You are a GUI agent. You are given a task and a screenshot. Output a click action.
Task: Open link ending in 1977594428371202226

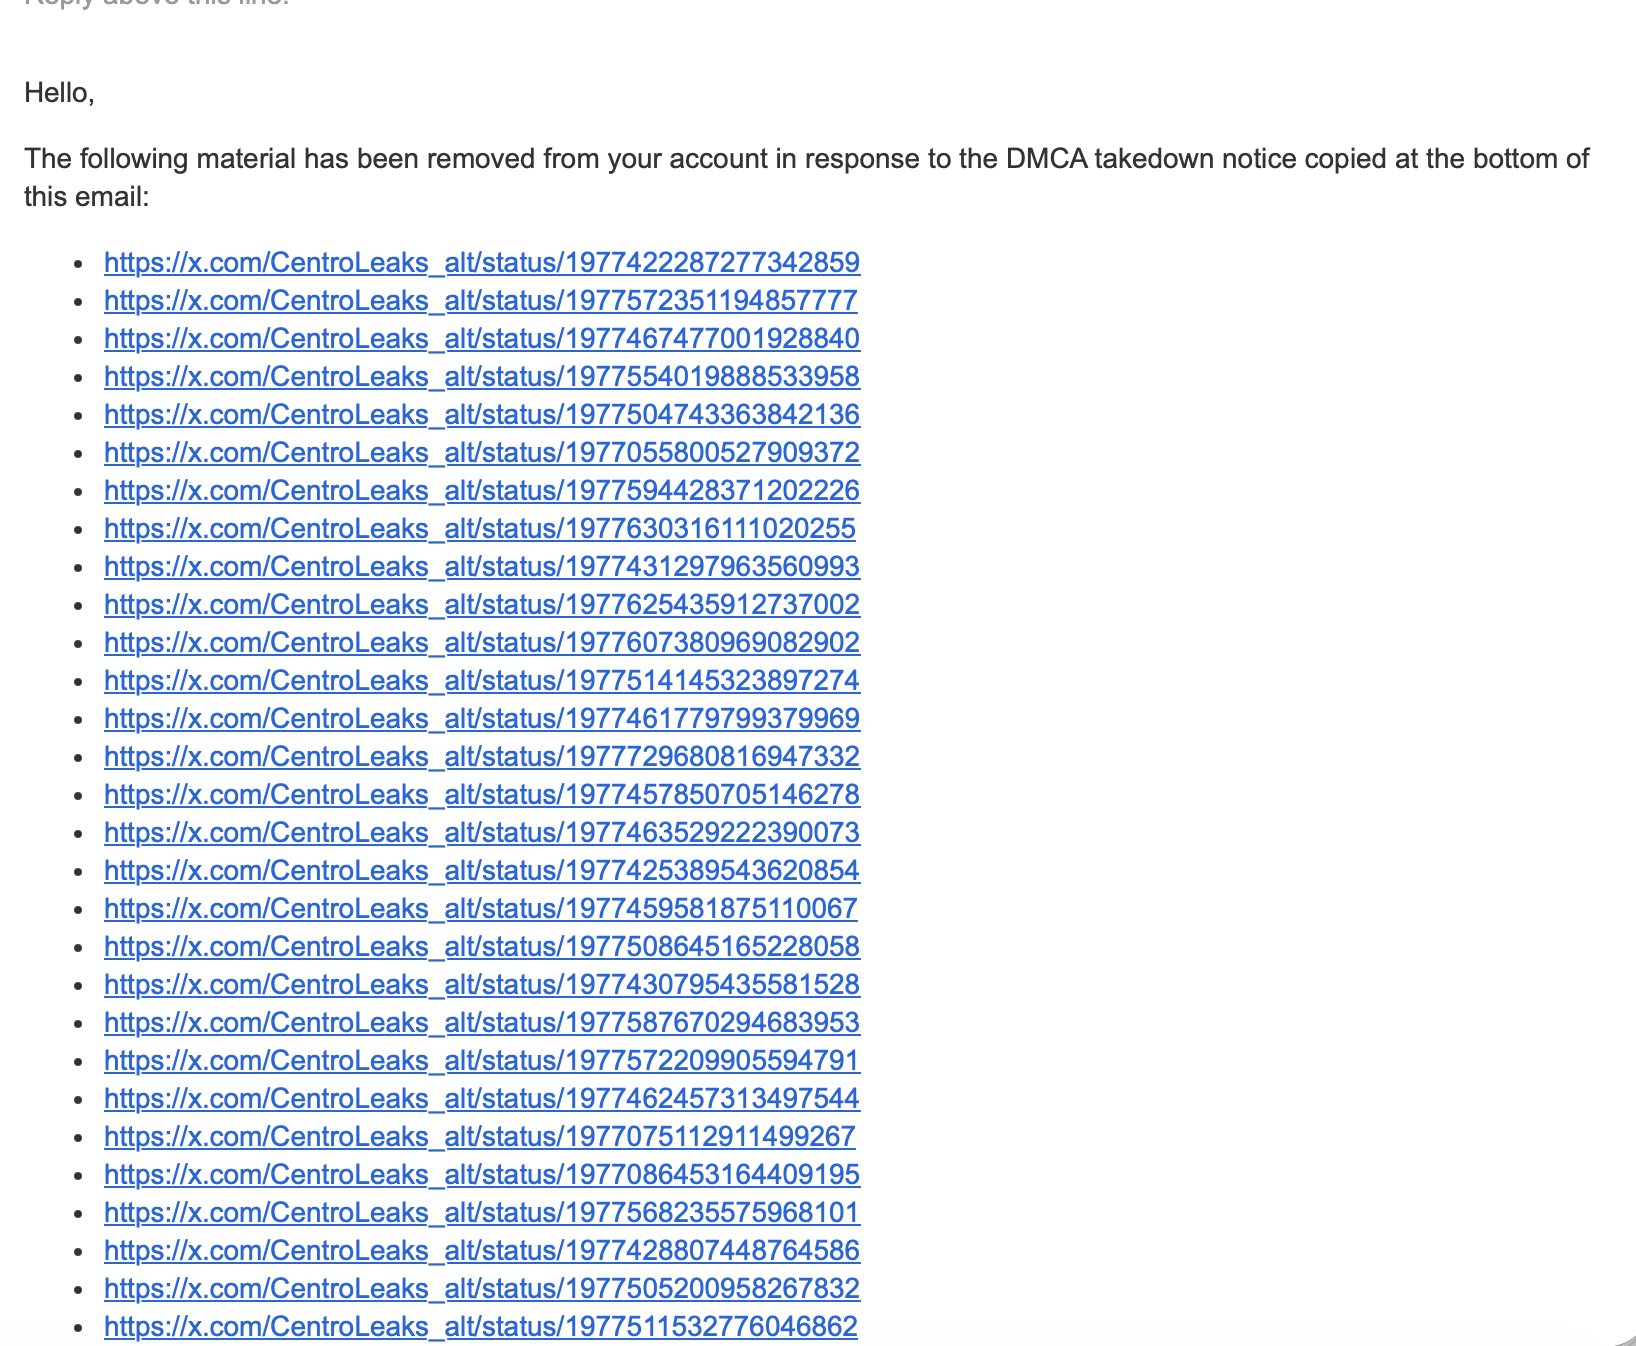482,491
